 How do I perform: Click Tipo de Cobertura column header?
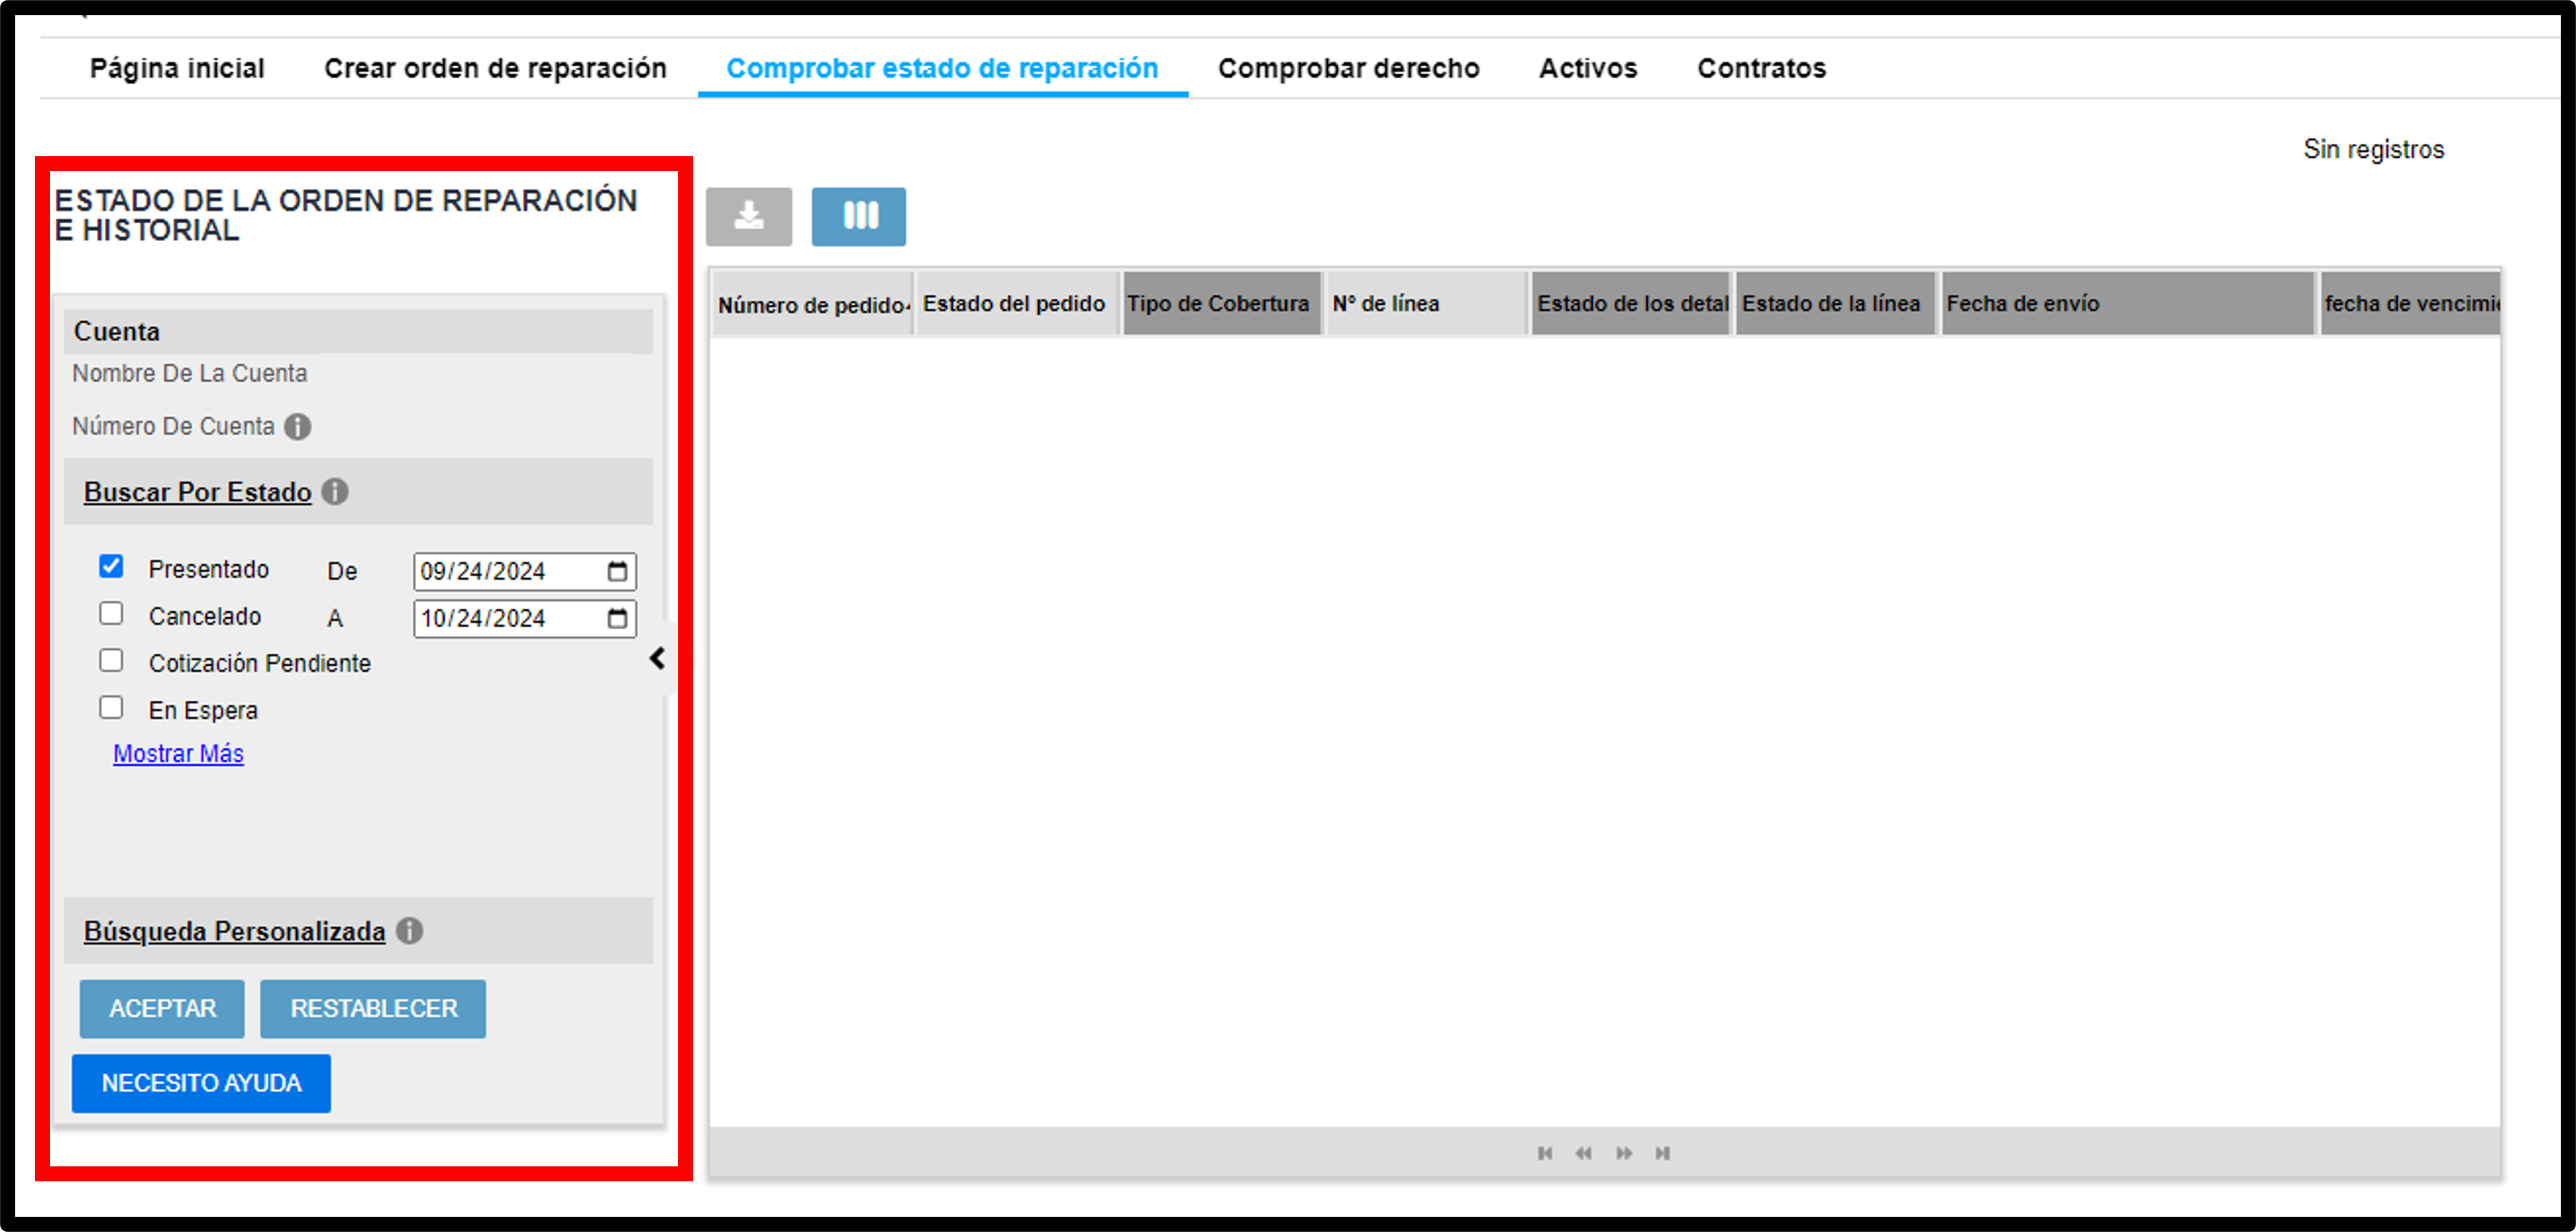[x=1222, y=304]
